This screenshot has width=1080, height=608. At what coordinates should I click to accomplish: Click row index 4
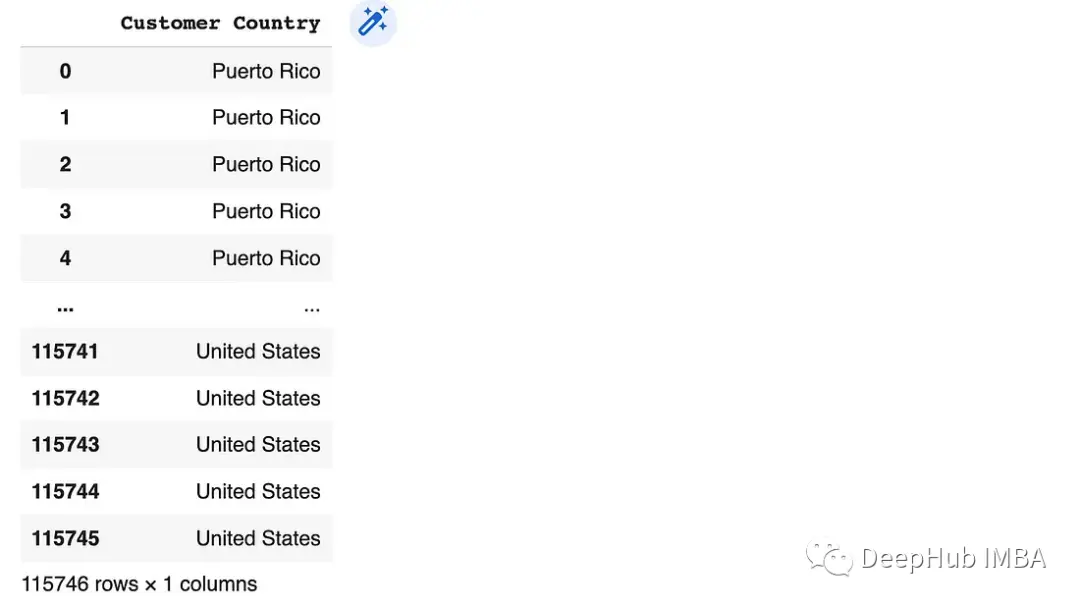click(65, 258)
